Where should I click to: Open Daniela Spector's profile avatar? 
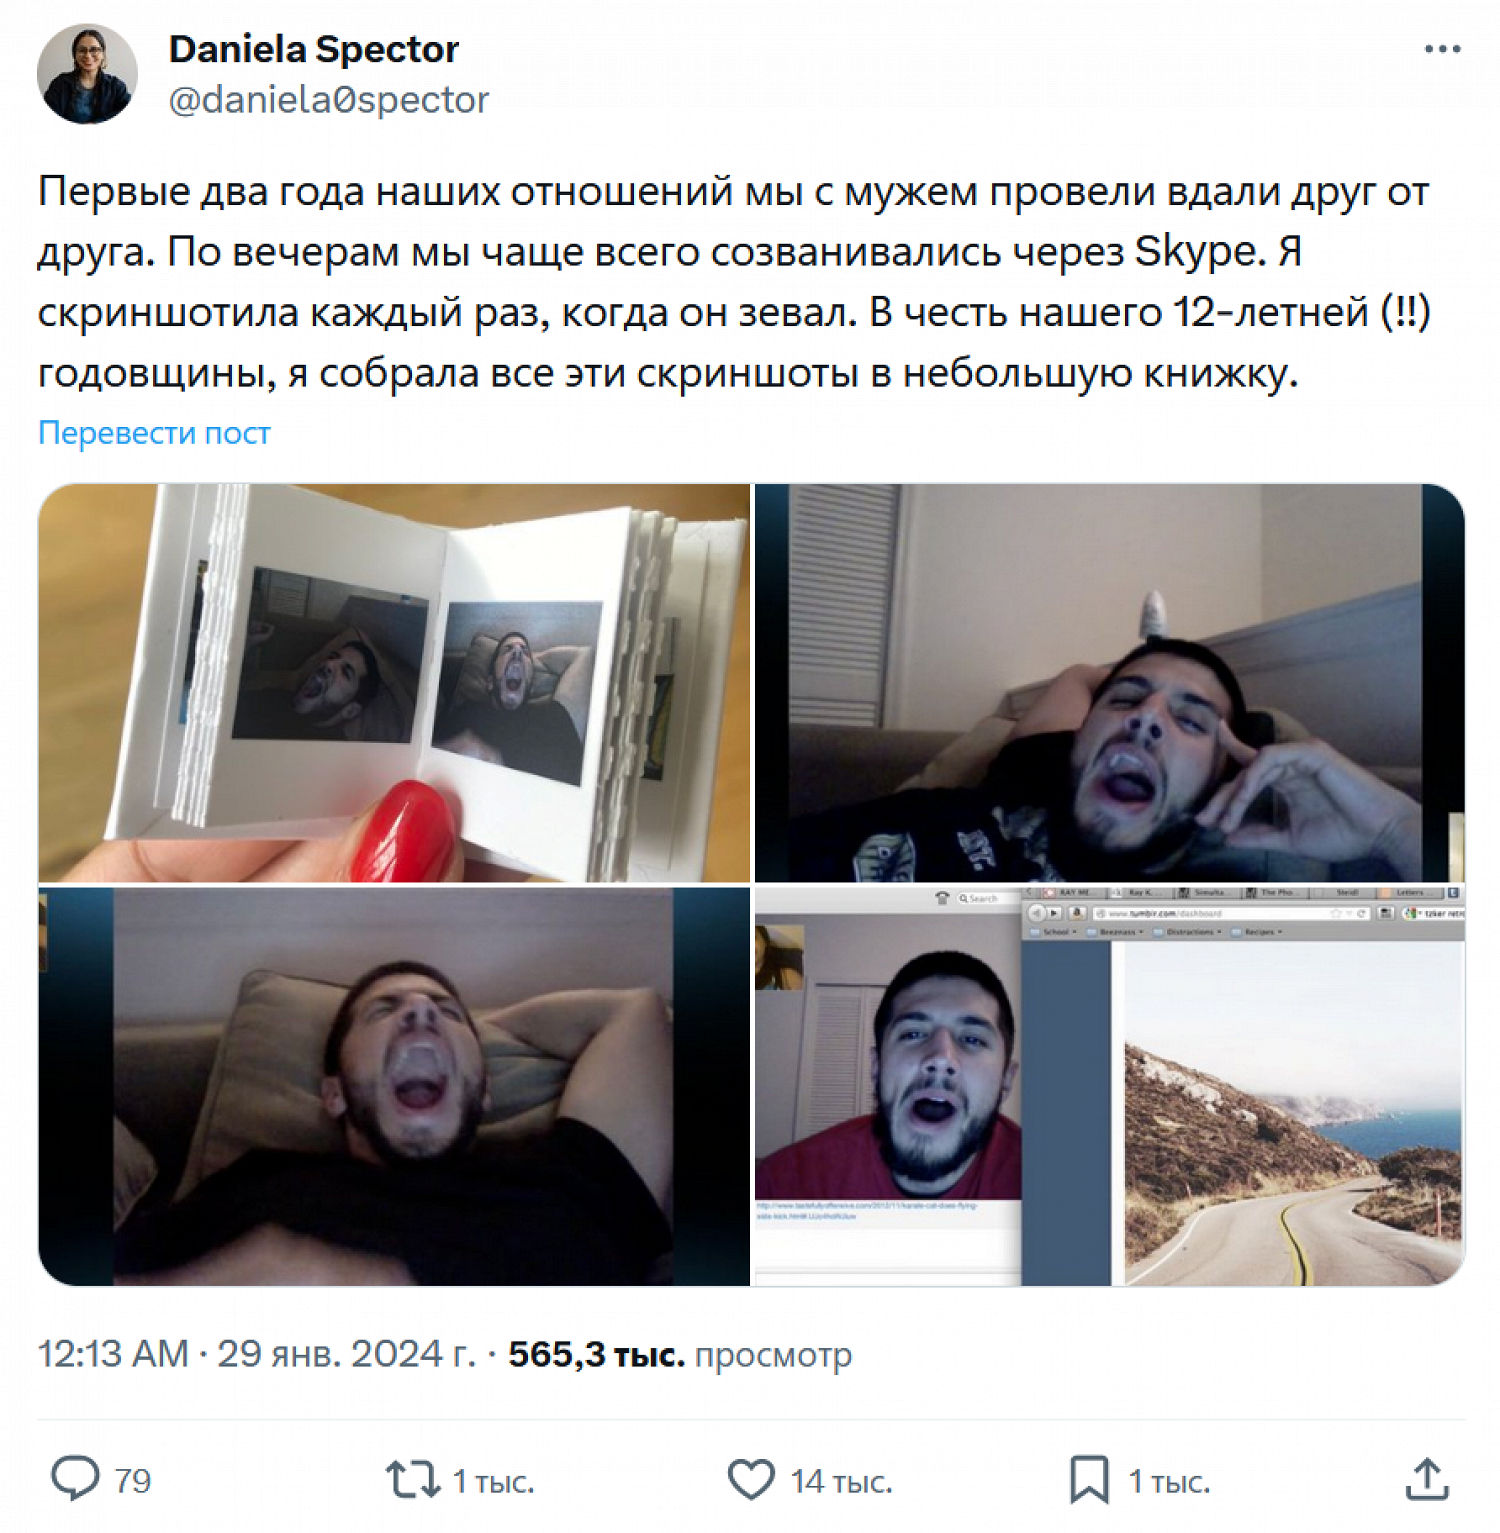click(x=87, y=74)
